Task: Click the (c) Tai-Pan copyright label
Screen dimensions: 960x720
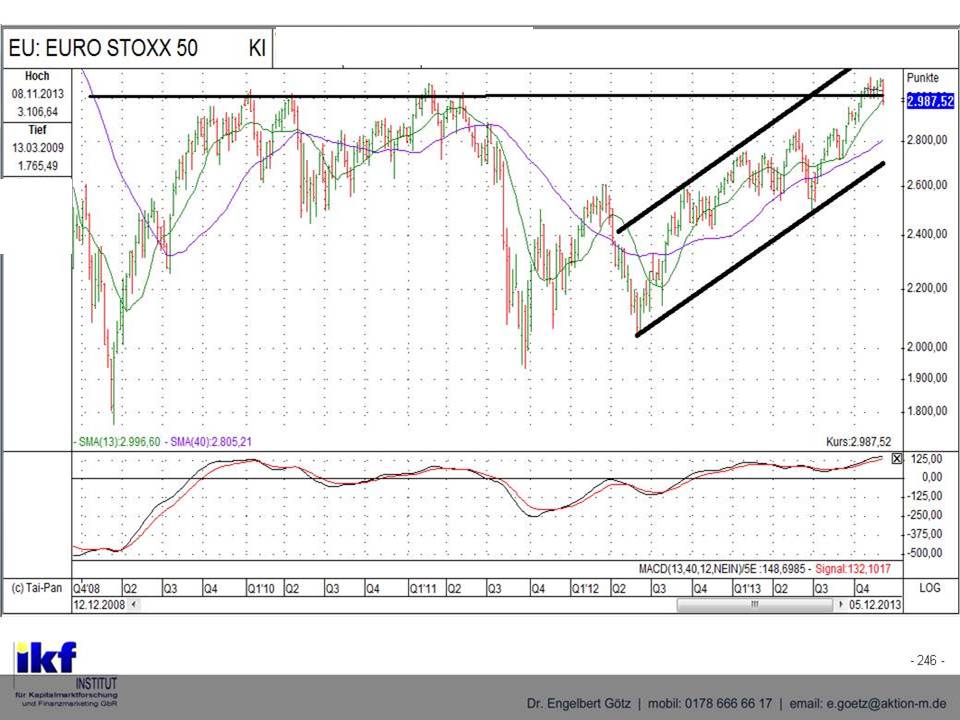Action: (x=37, y=588)
